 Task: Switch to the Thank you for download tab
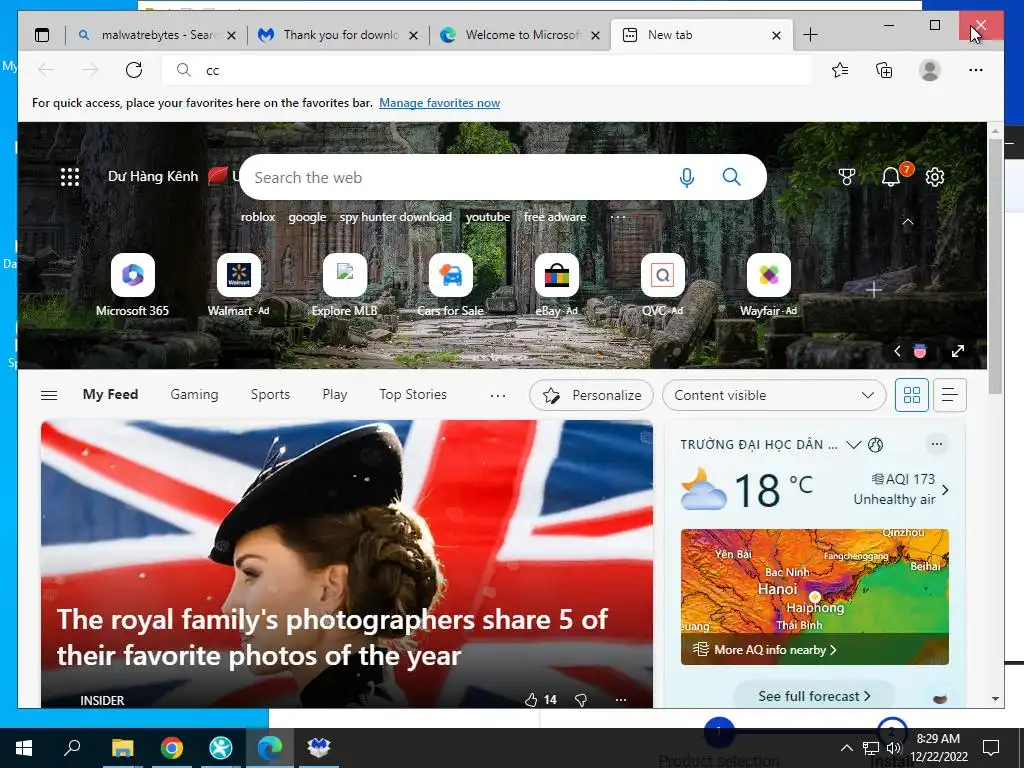click(x=338, y=35)
